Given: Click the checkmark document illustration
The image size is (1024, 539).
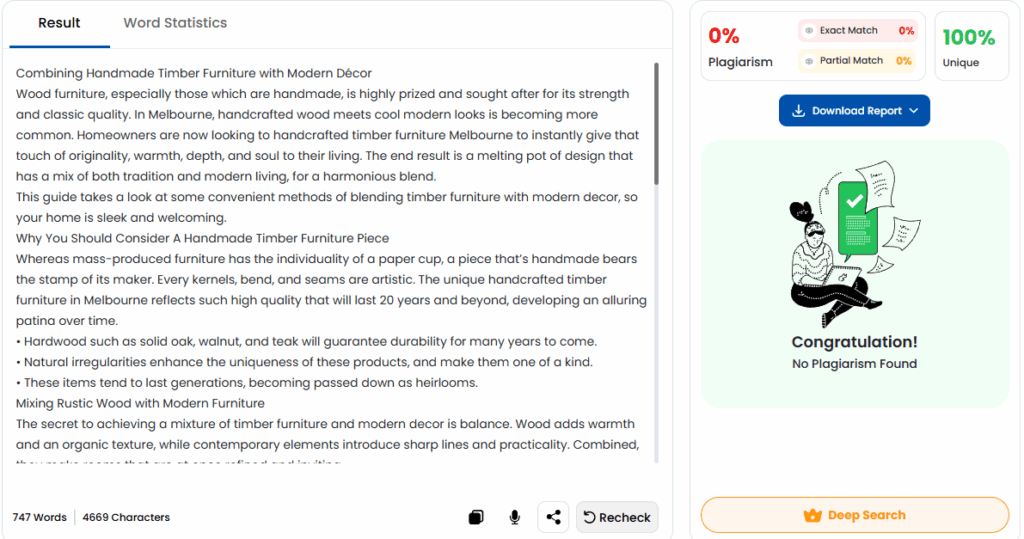Looking at the screenshot, I should 854,215.
